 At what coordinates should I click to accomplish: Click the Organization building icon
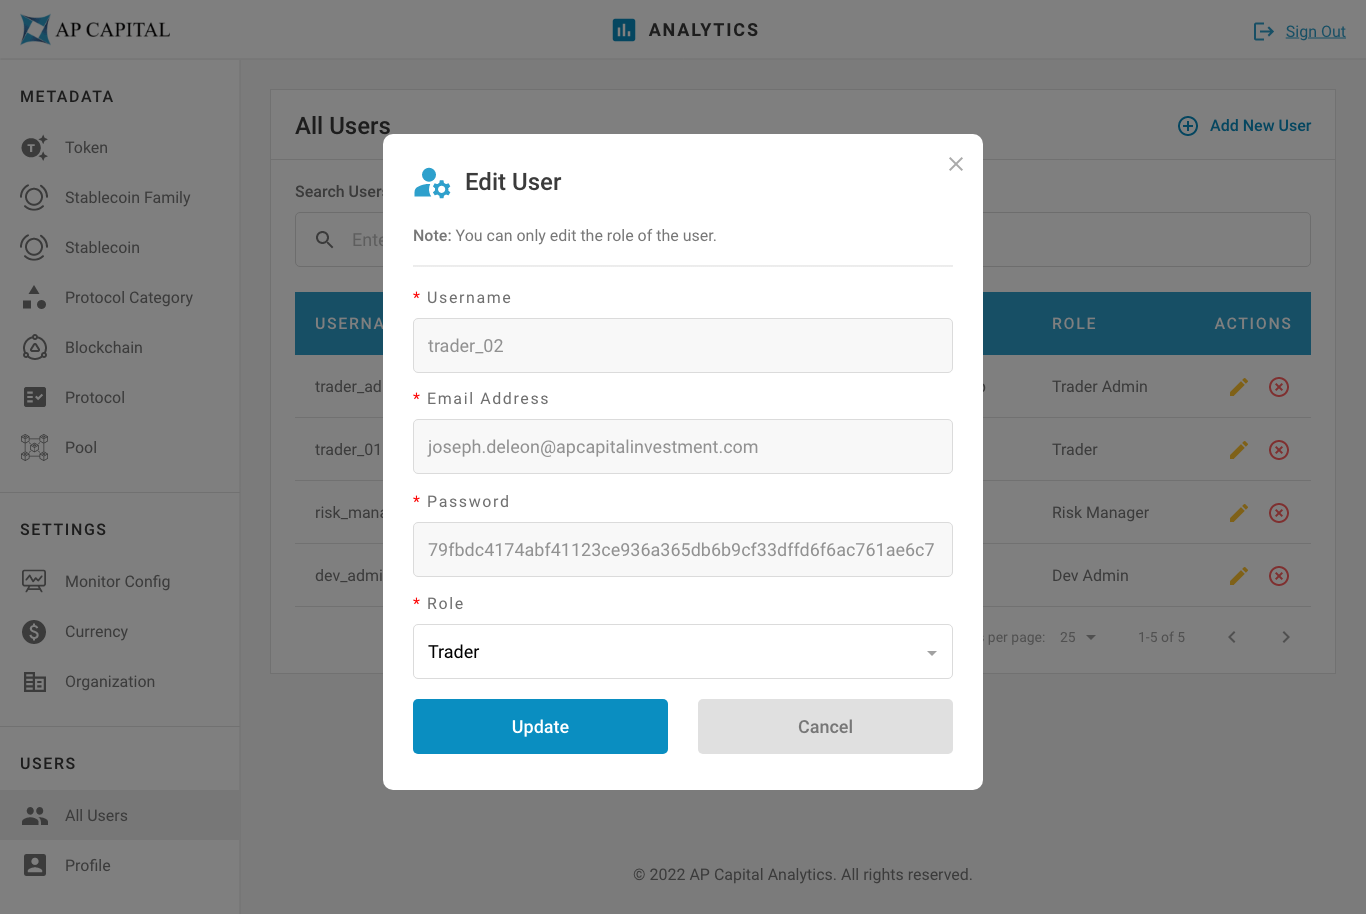(34, 682)
